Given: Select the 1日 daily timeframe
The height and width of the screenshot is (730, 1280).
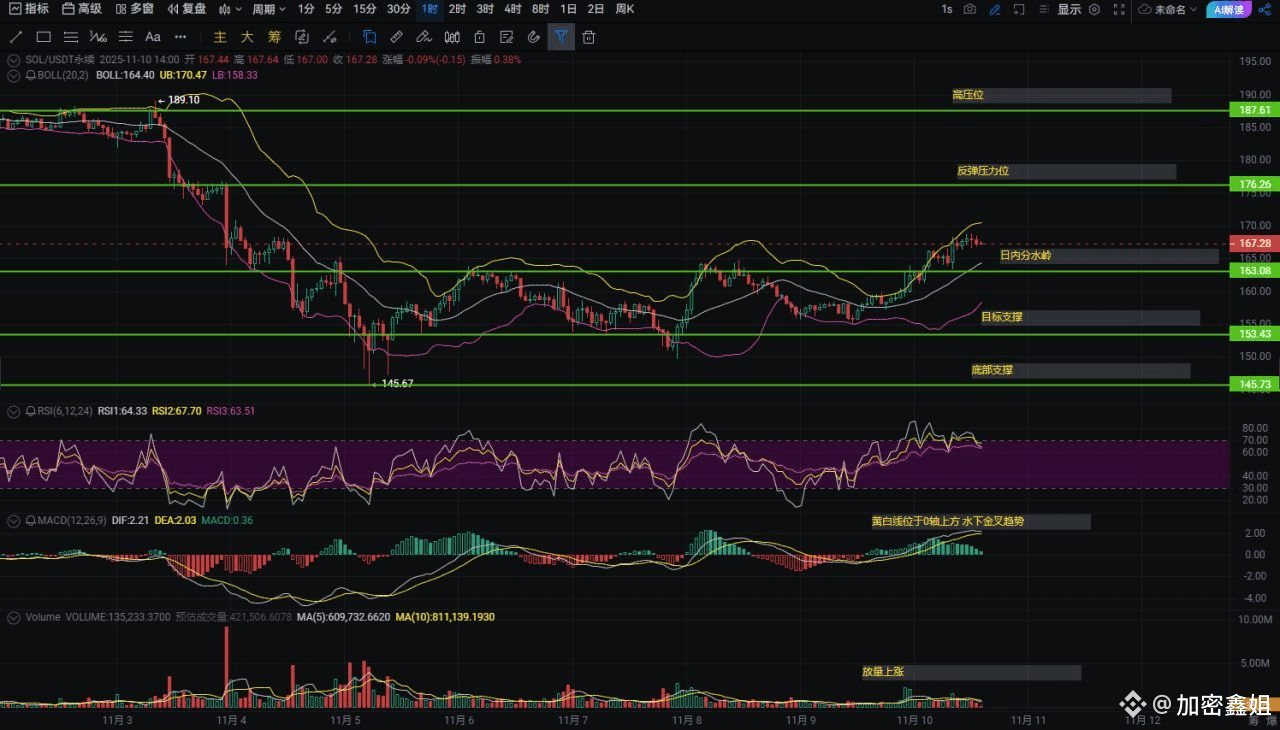Looking at the screenshot, I should [x=568, y=9].
